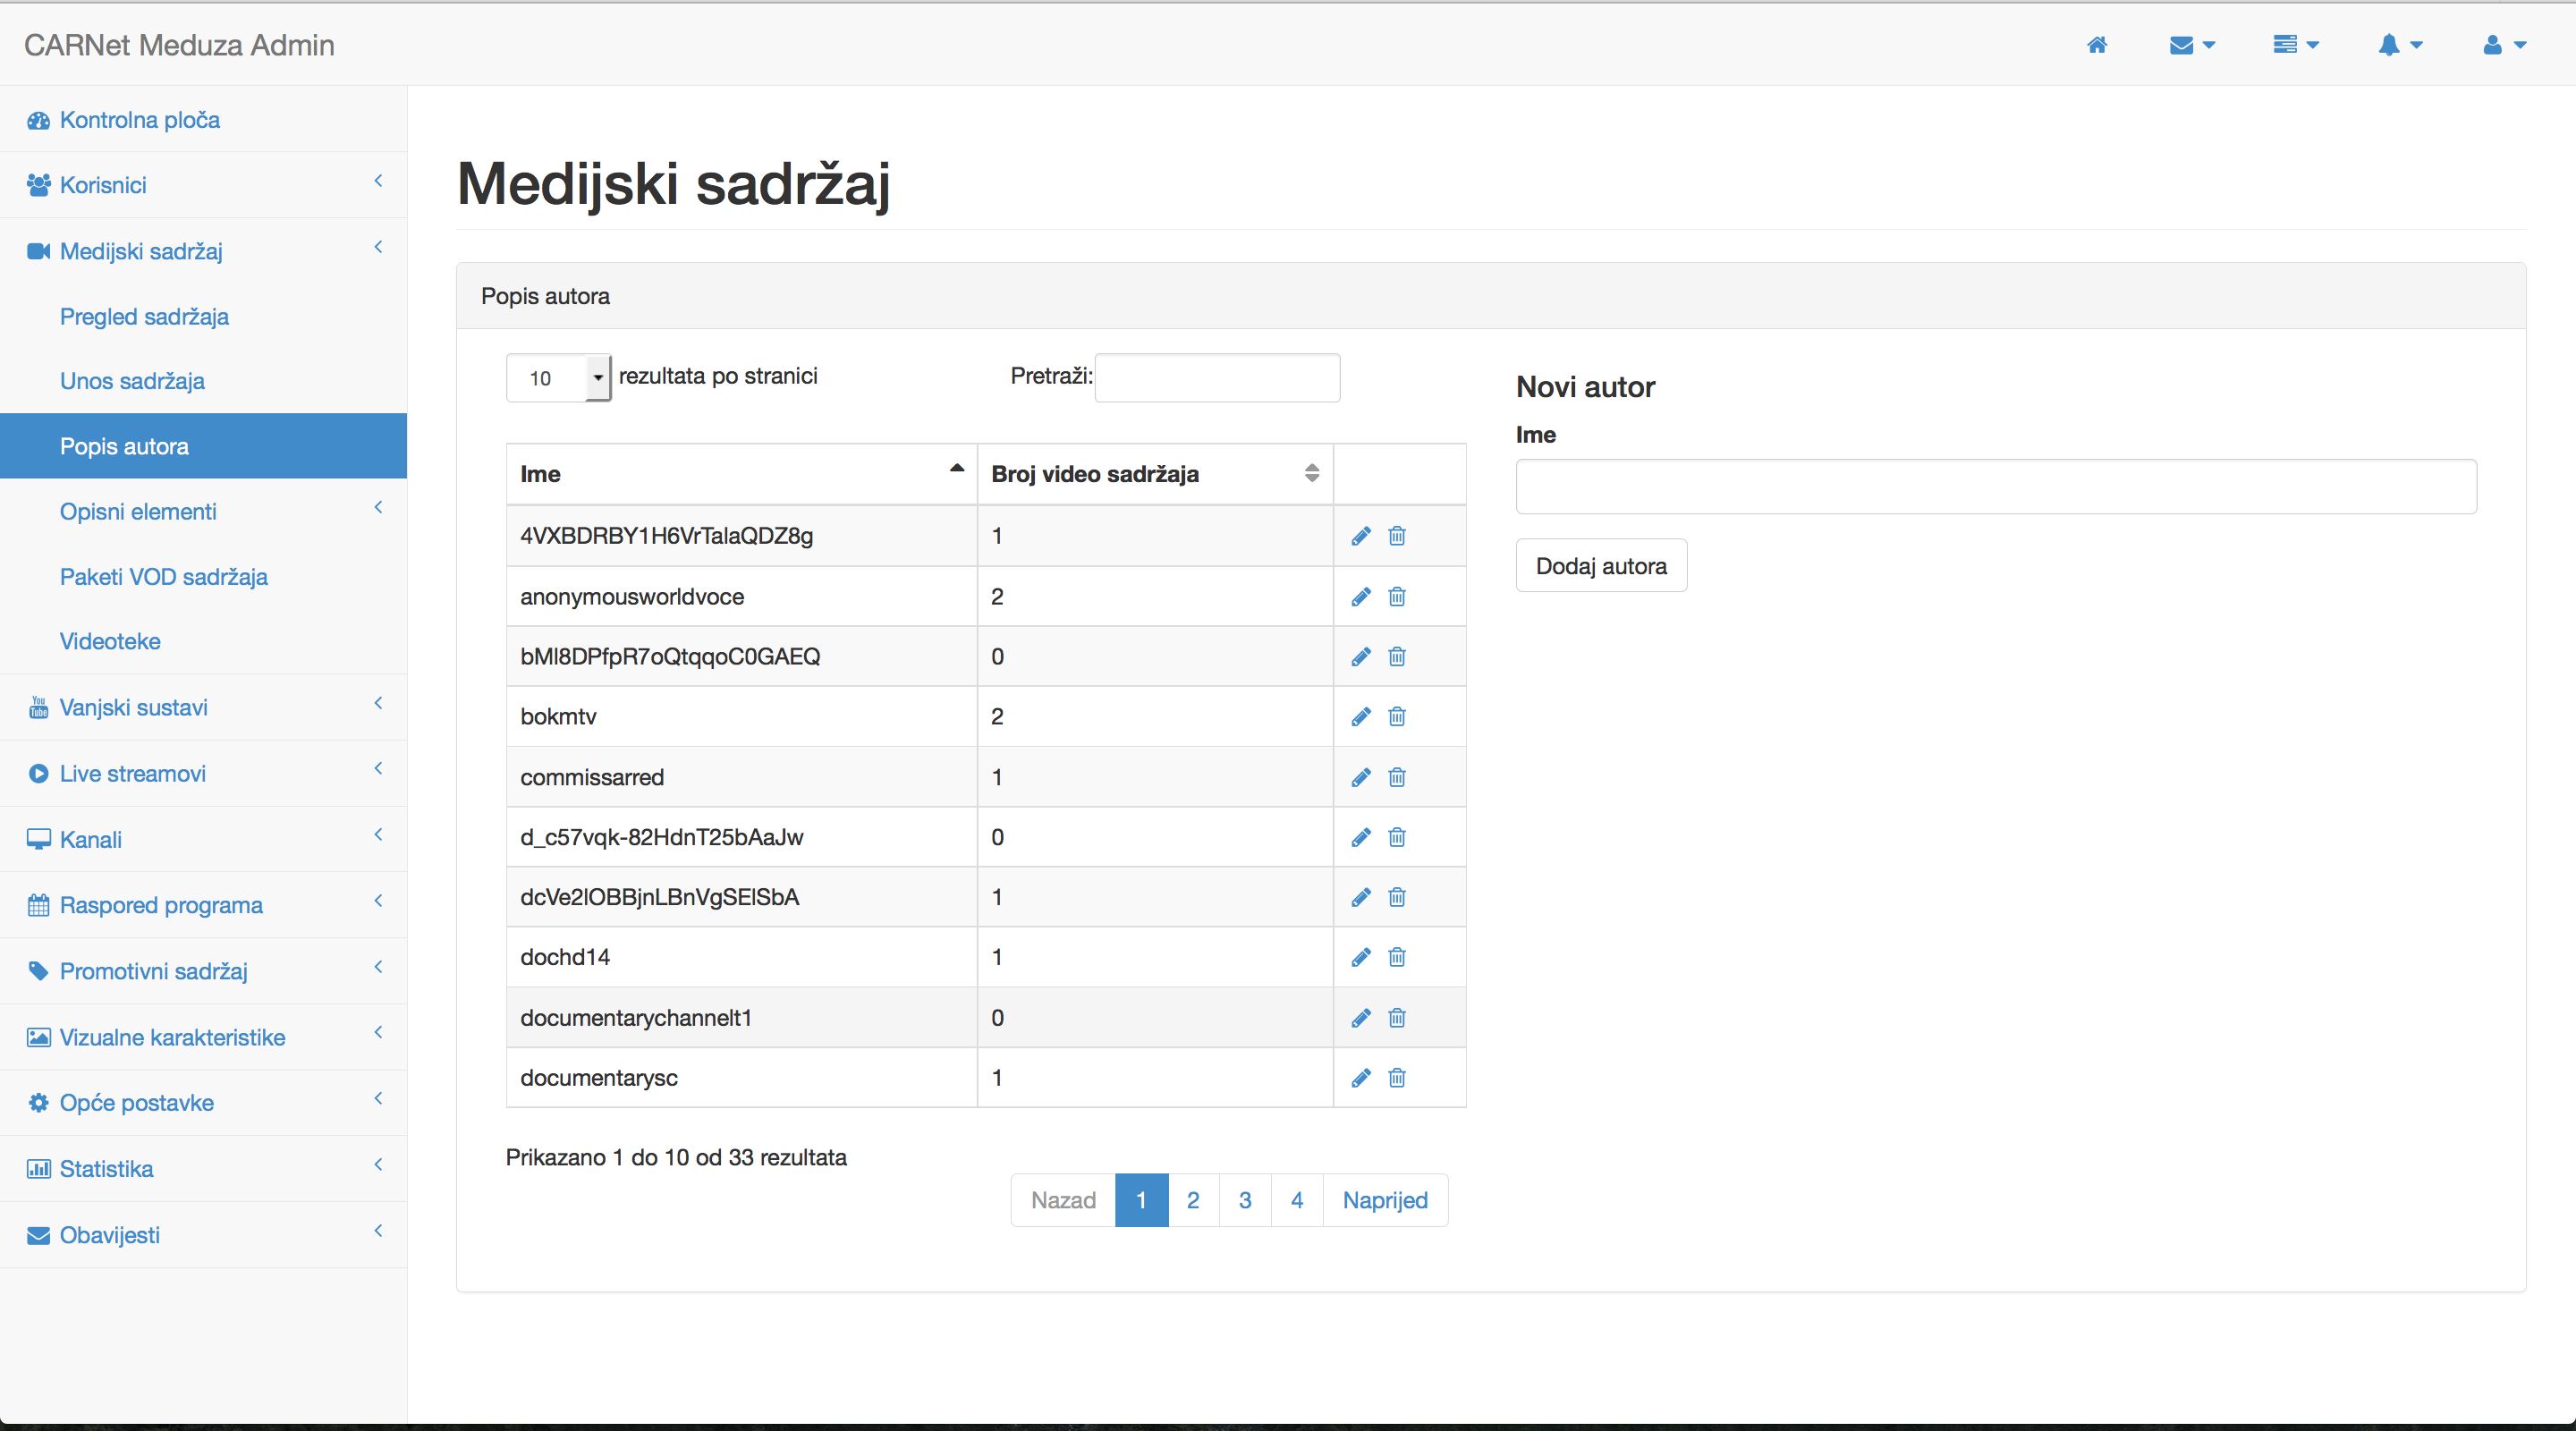Expand the Kanali sidebar menu
Viewport: 2576px width, 1431px height.
(x=203, y=839)
